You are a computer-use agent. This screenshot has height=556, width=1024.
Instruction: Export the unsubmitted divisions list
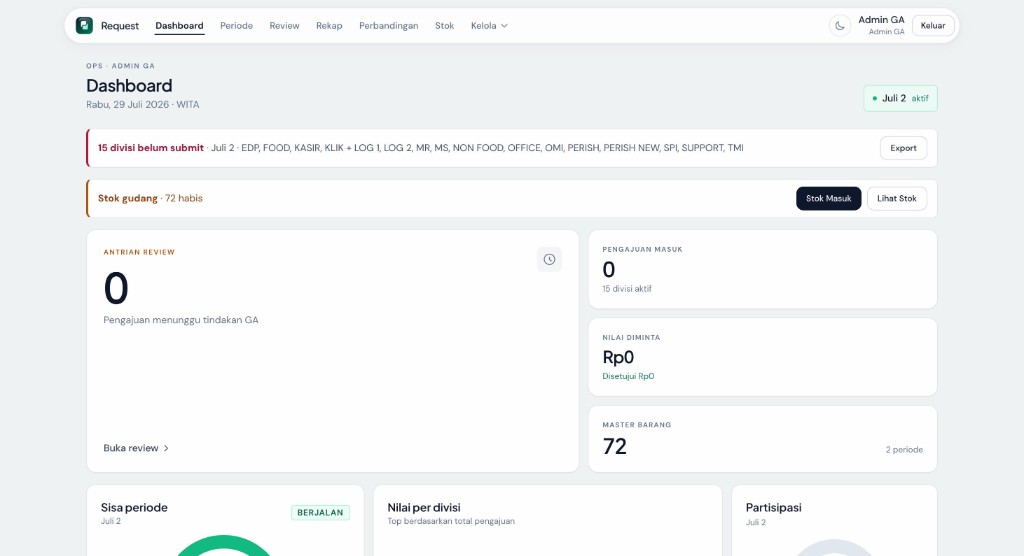coord(903,148)
